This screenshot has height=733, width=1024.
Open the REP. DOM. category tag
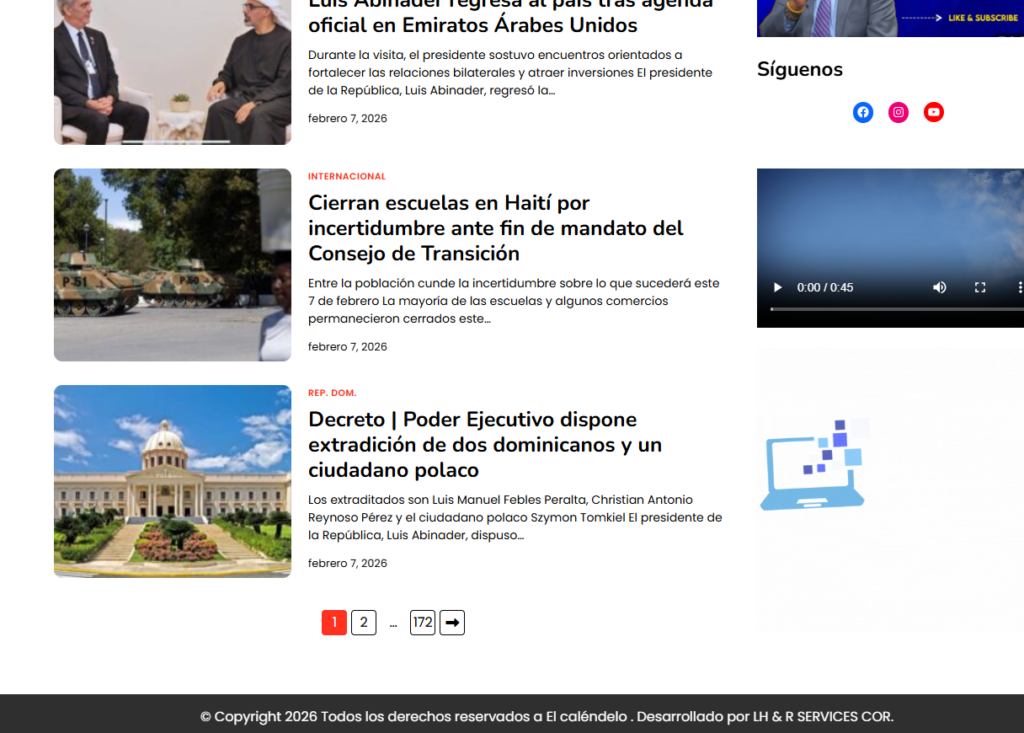(332, 393)
